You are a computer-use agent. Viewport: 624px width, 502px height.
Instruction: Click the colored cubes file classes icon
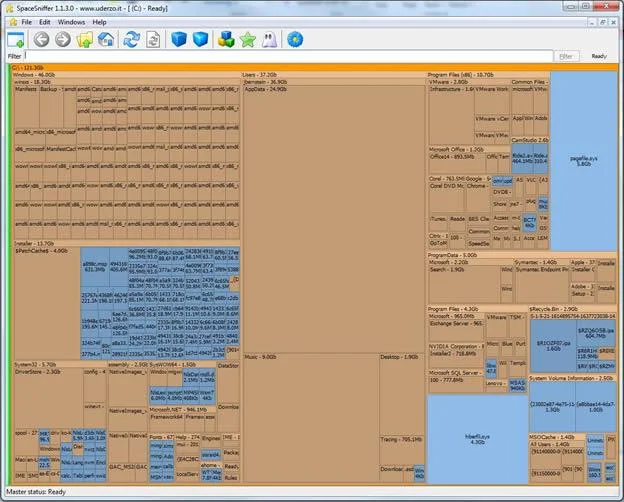(x=226, y=39)
